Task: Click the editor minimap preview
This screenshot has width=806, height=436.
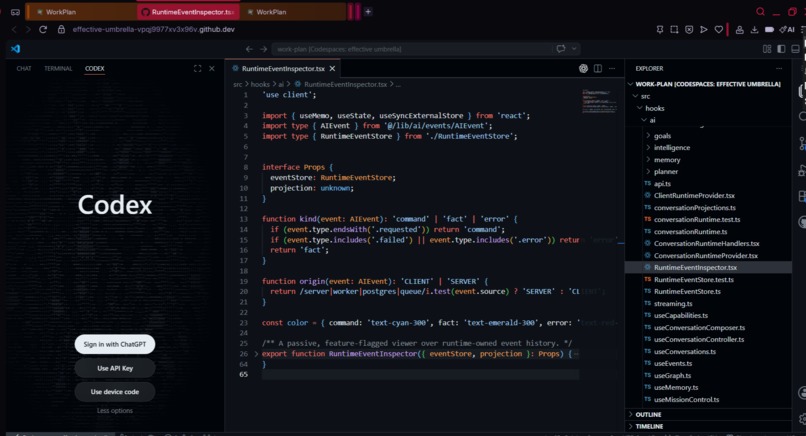Action: 599,101
